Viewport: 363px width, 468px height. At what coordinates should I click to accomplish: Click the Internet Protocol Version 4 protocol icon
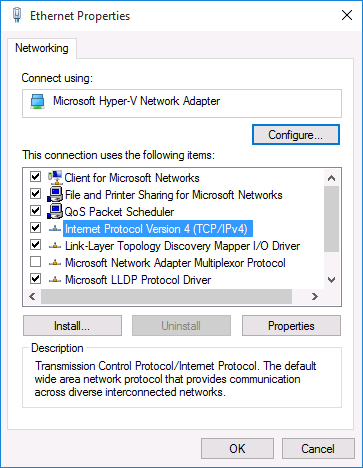tap(55, 229)
